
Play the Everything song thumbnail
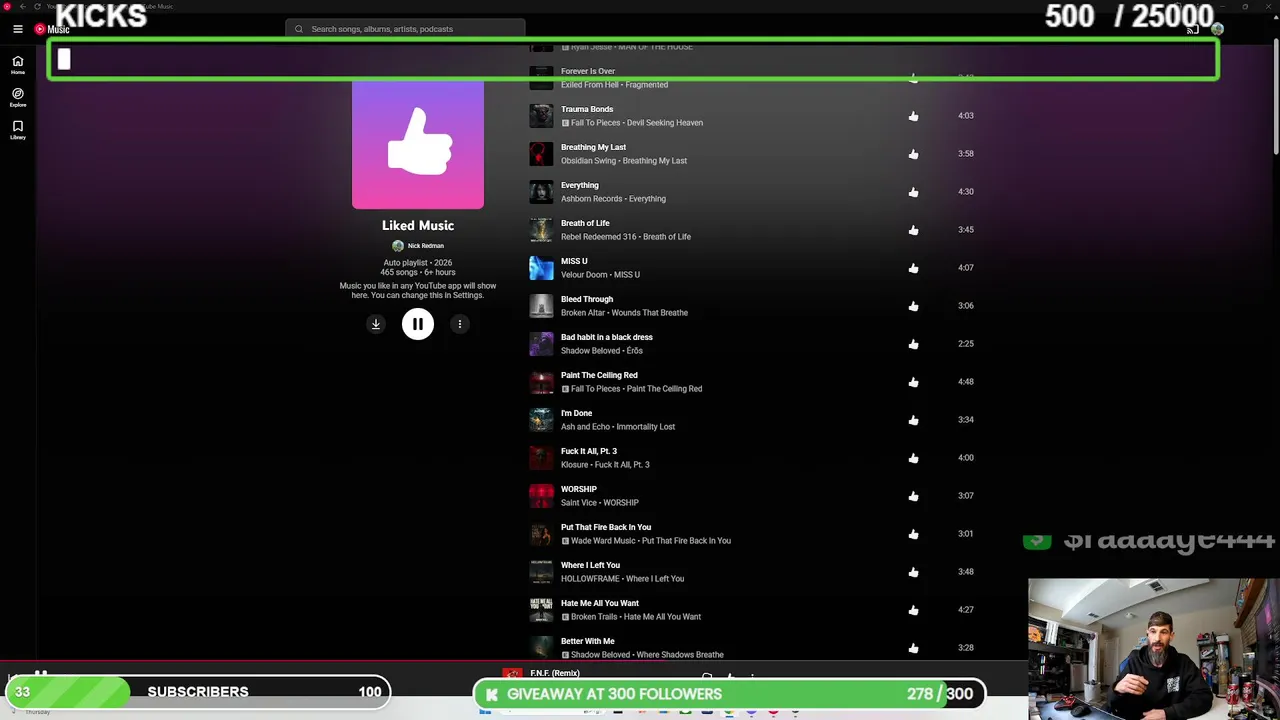(x=541, y=192)
